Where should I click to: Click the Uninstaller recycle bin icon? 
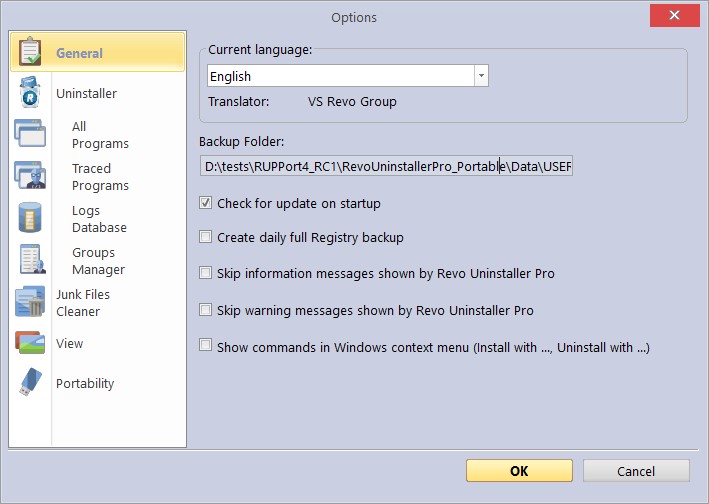tap(30, 92)
